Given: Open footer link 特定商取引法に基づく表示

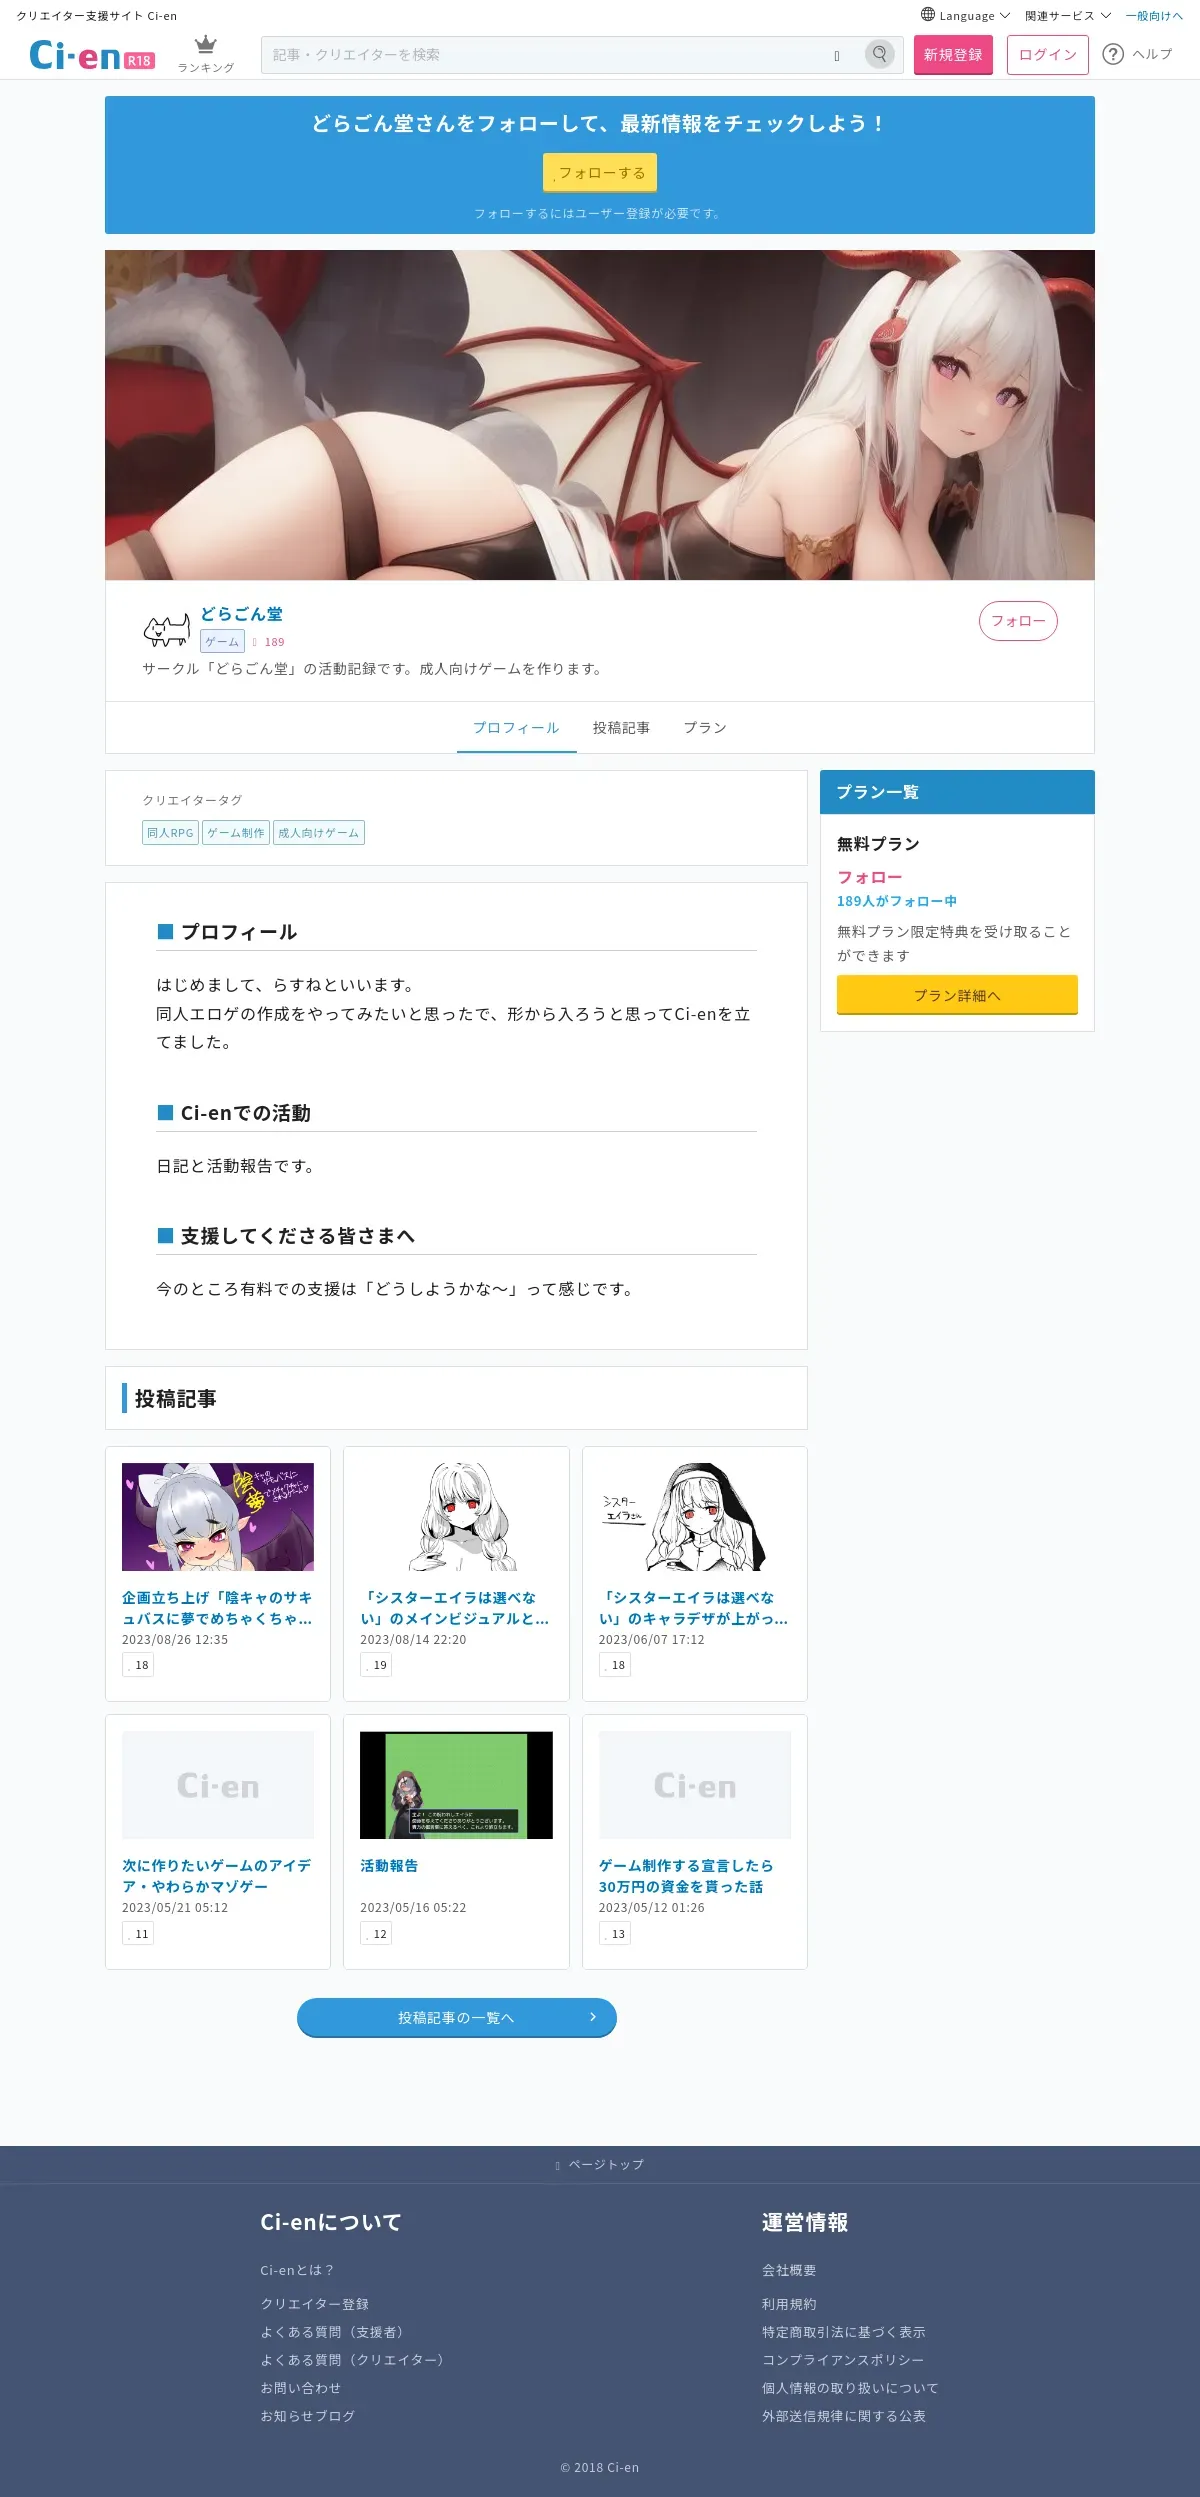Looking at the screenshot, I should (844, 2332).
